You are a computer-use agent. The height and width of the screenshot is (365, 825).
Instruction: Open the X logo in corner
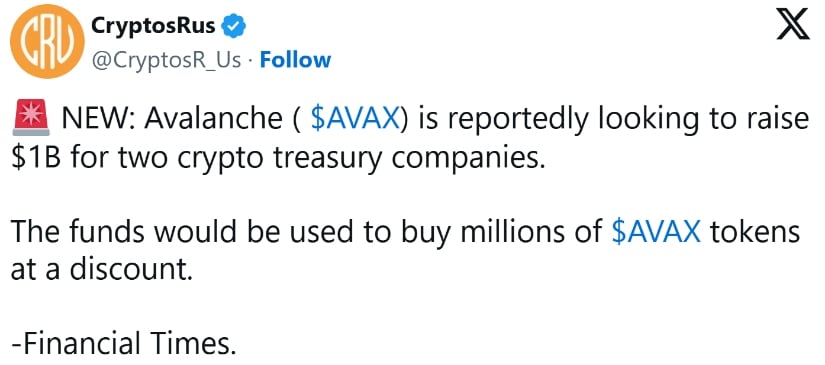coord(794,26)
